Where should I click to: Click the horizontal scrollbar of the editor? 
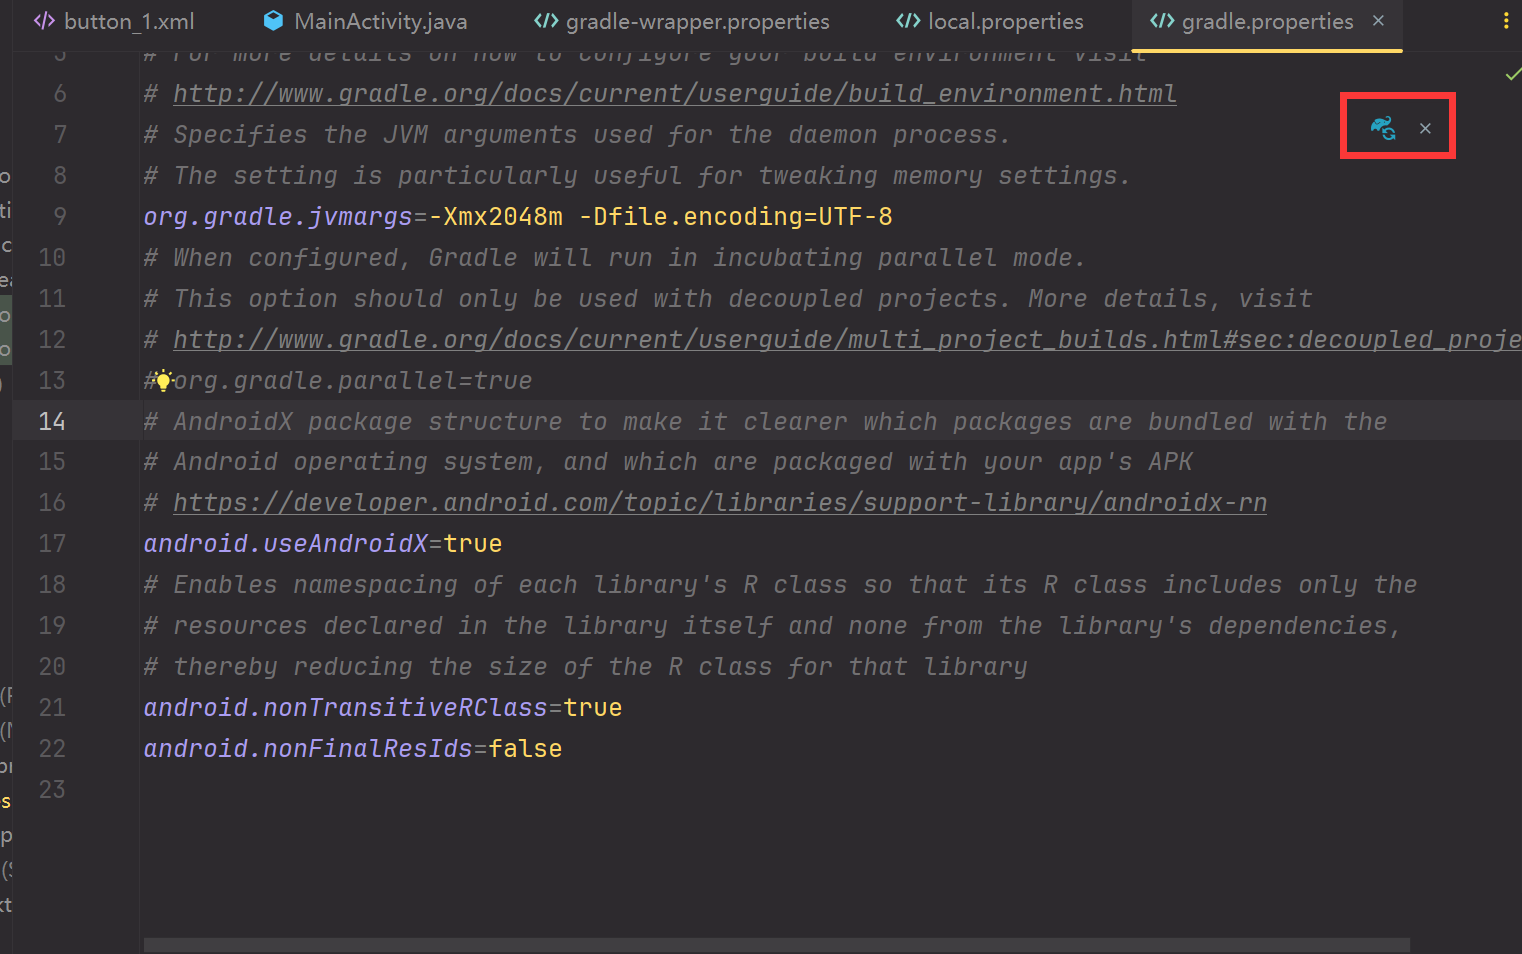pos(776,945)
